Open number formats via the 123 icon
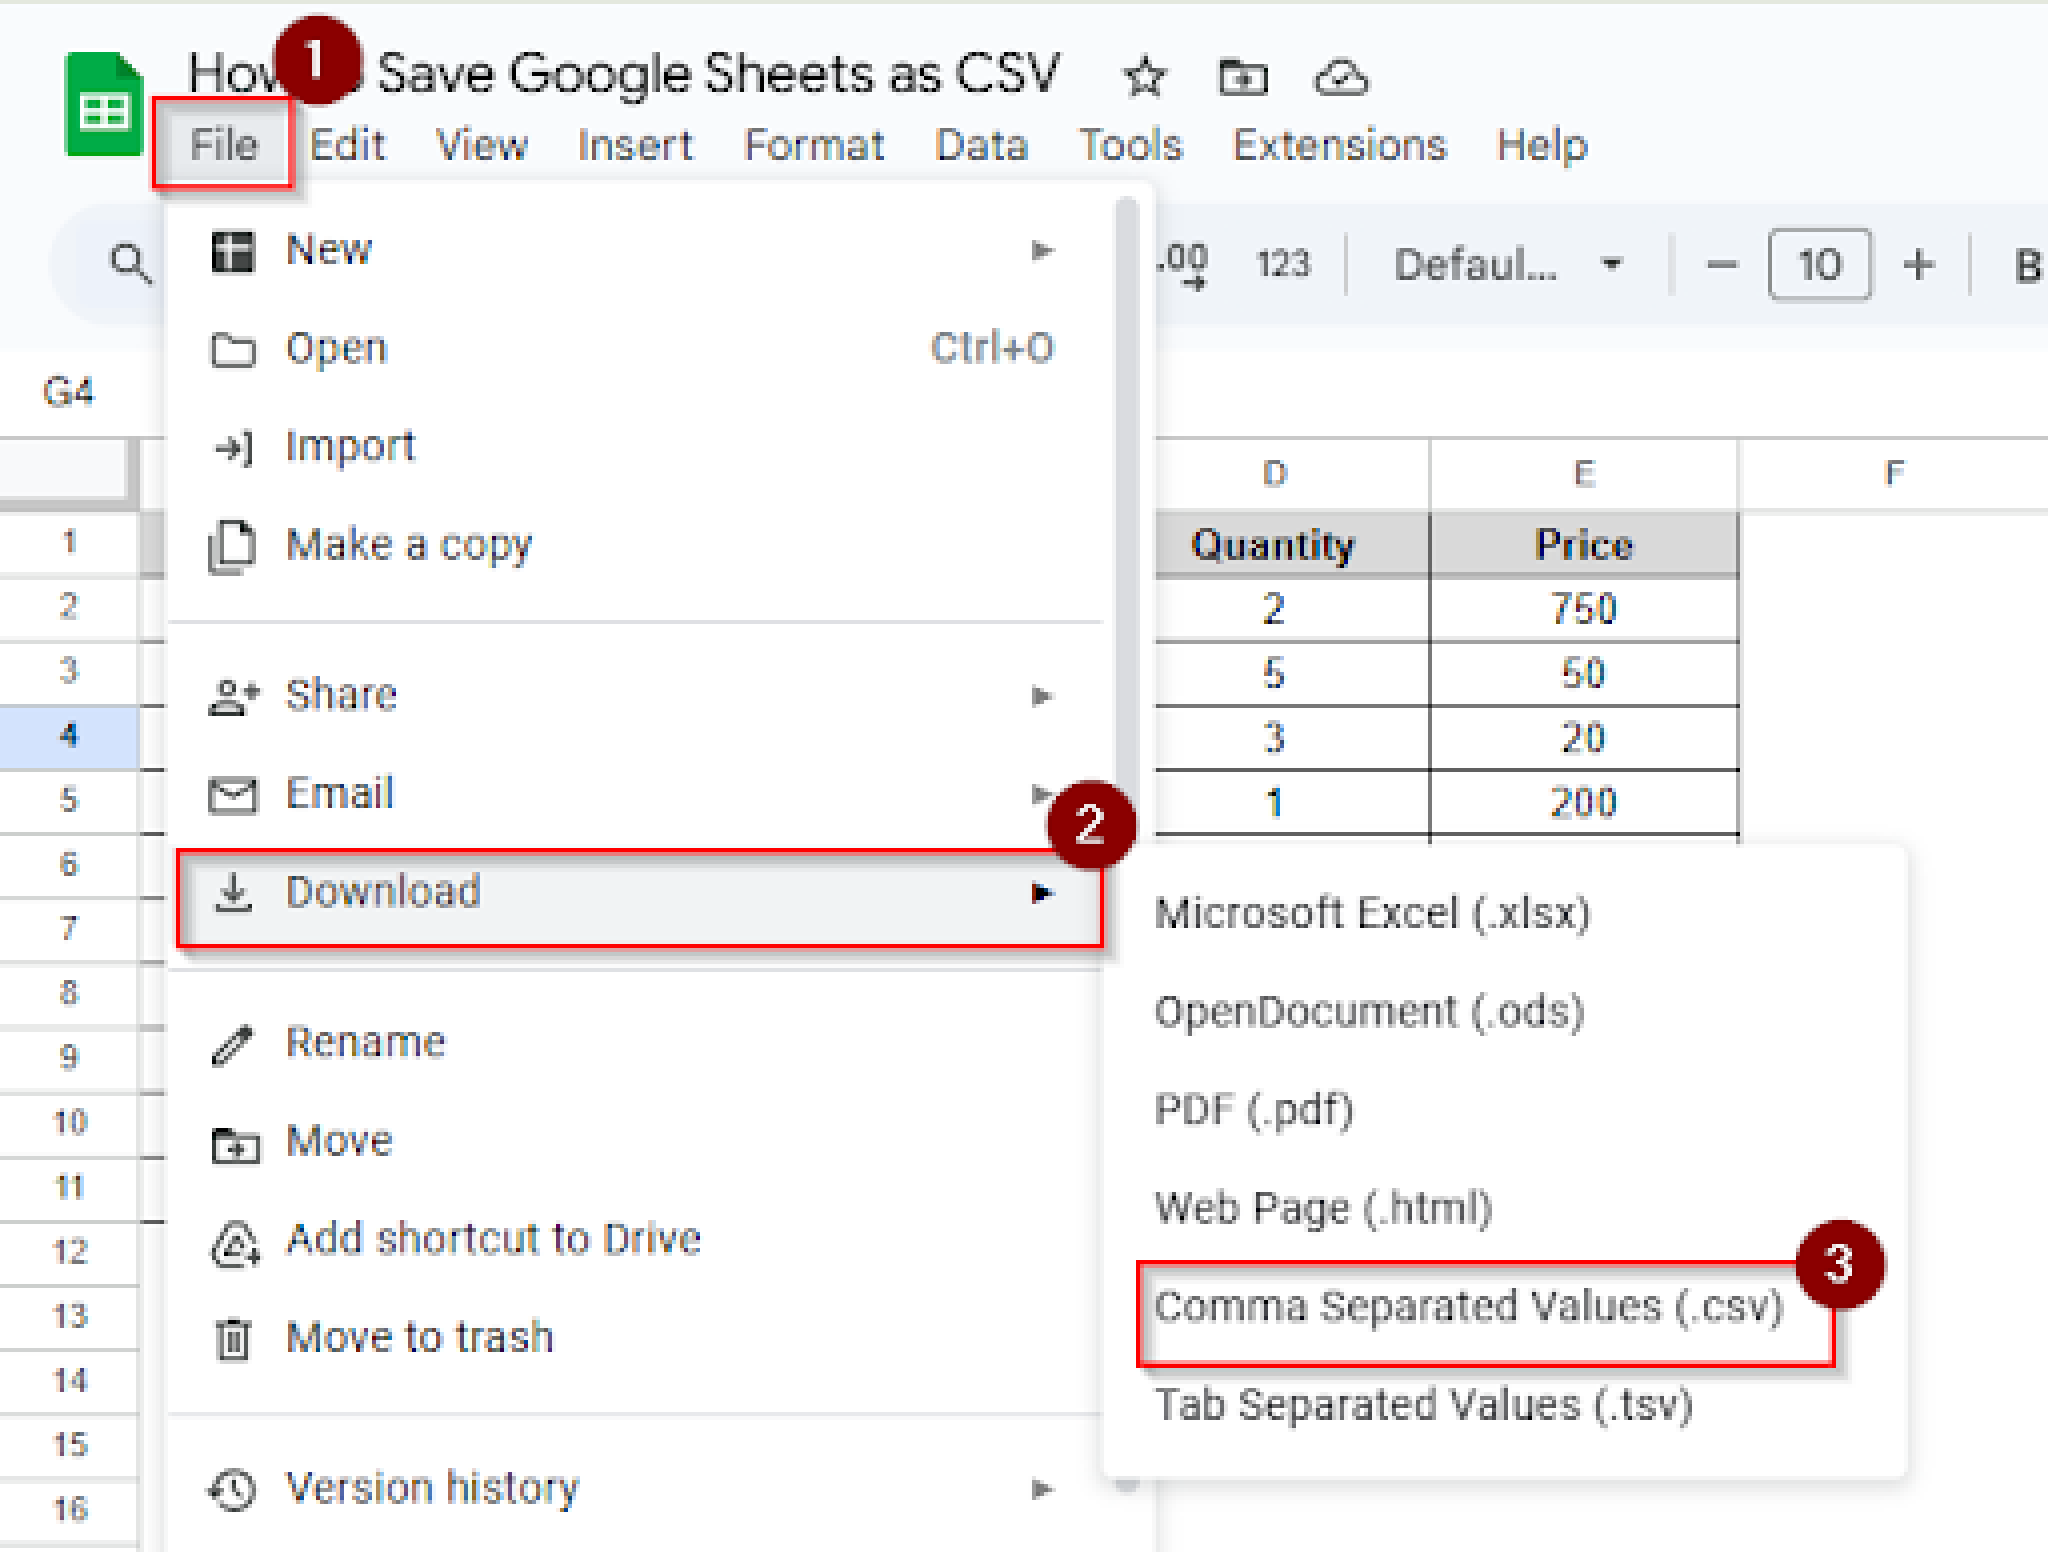This screenshot has width=2048, height=1552. coord(1283,263)
